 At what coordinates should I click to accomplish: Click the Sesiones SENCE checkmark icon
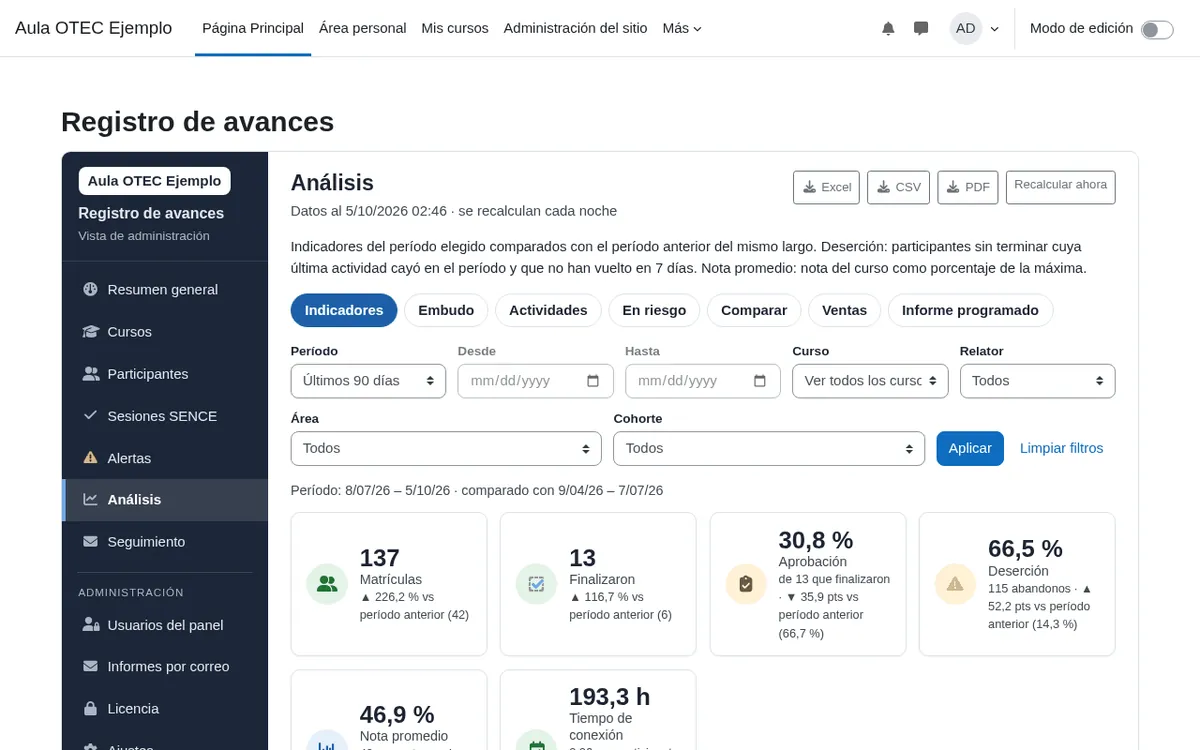[90, 415]
